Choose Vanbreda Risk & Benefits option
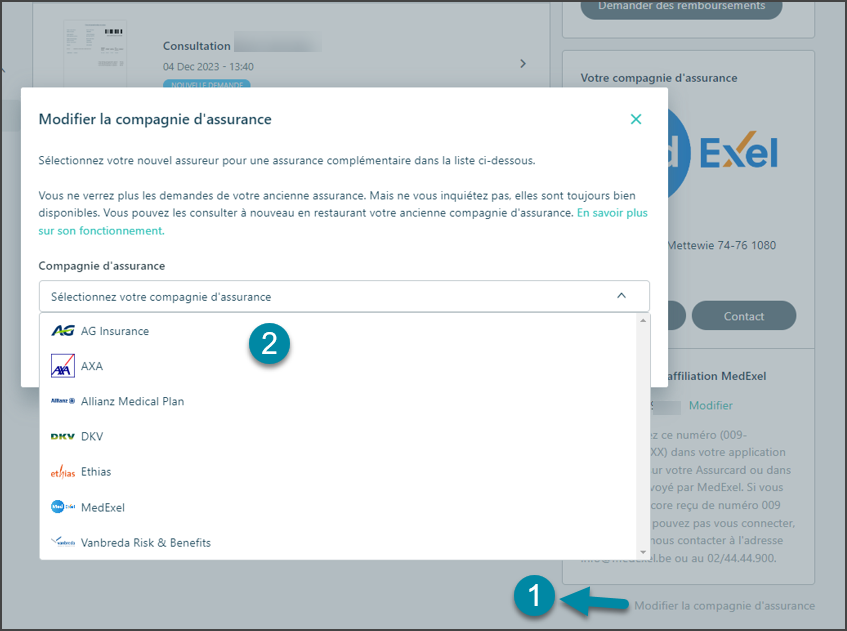 click(338, 542)
